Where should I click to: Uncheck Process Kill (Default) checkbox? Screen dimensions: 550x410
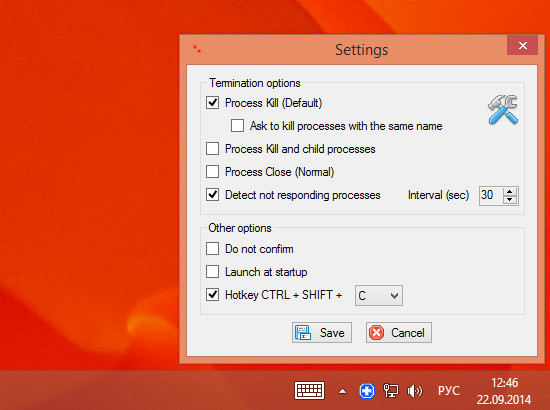coord(213,103)
